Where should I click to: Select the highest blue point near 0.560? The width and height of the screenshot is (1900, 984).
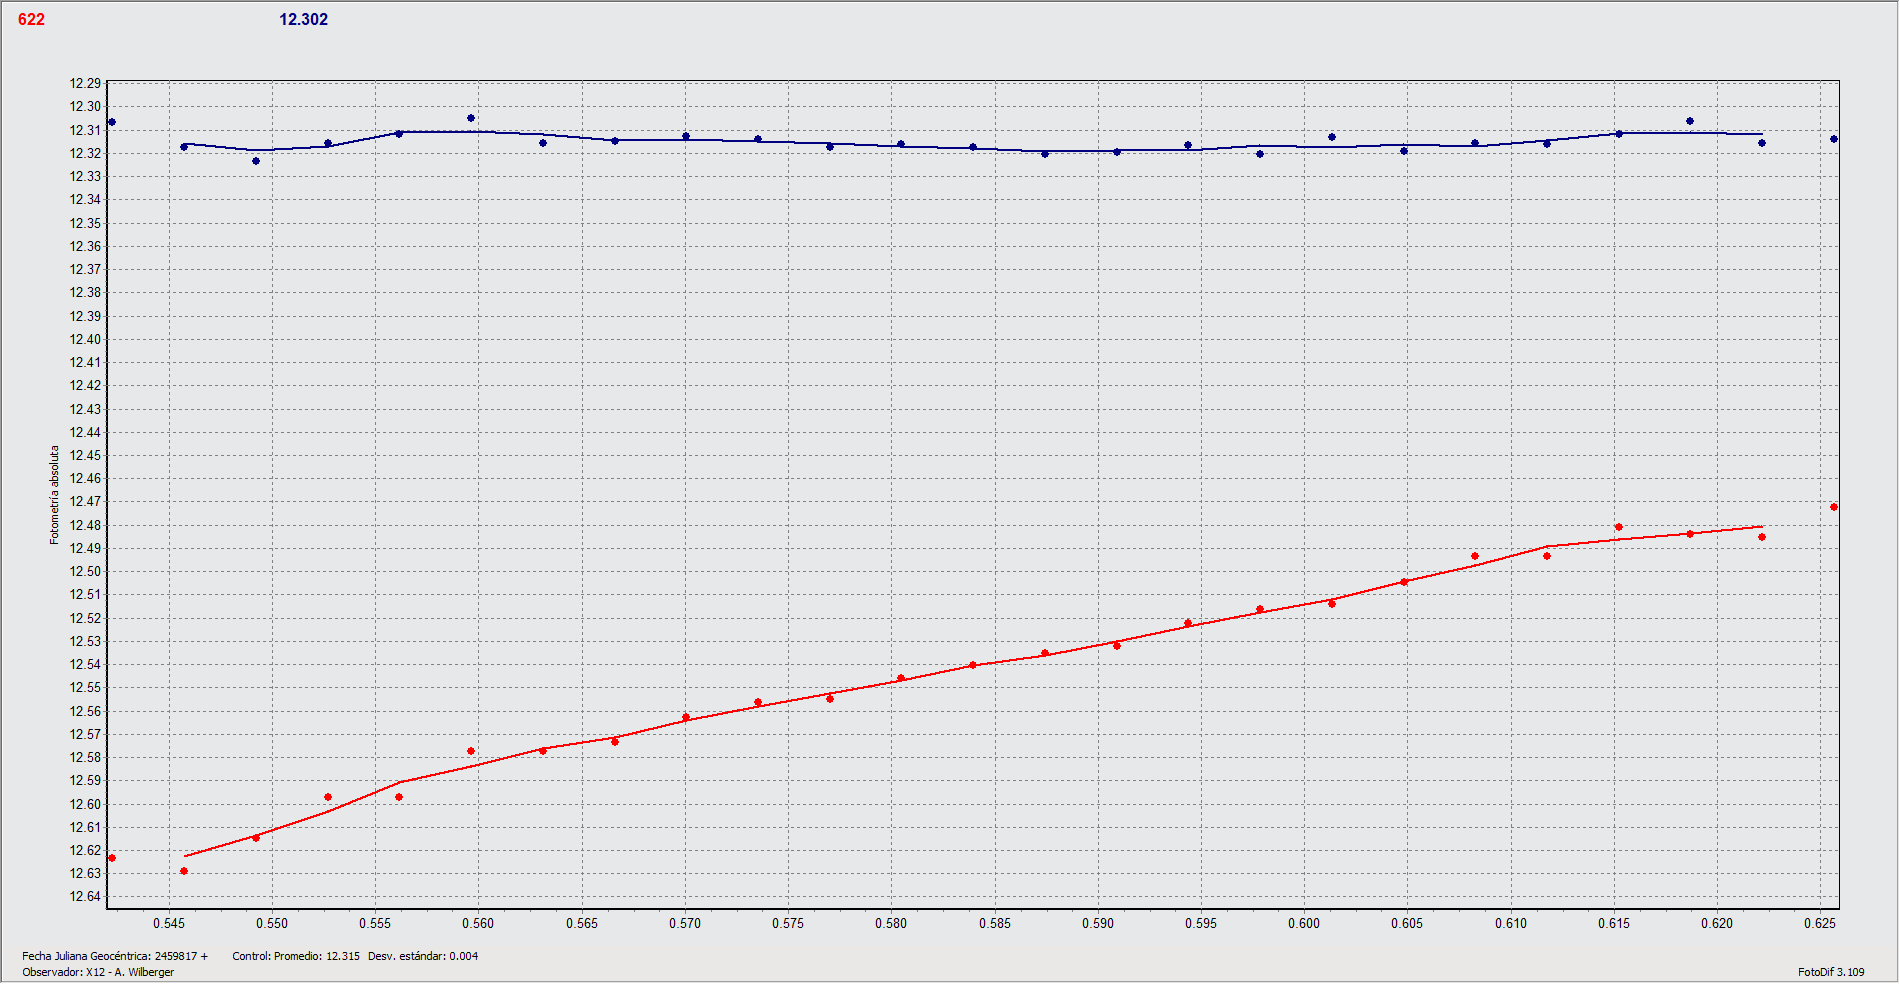[x=471, y=118]
